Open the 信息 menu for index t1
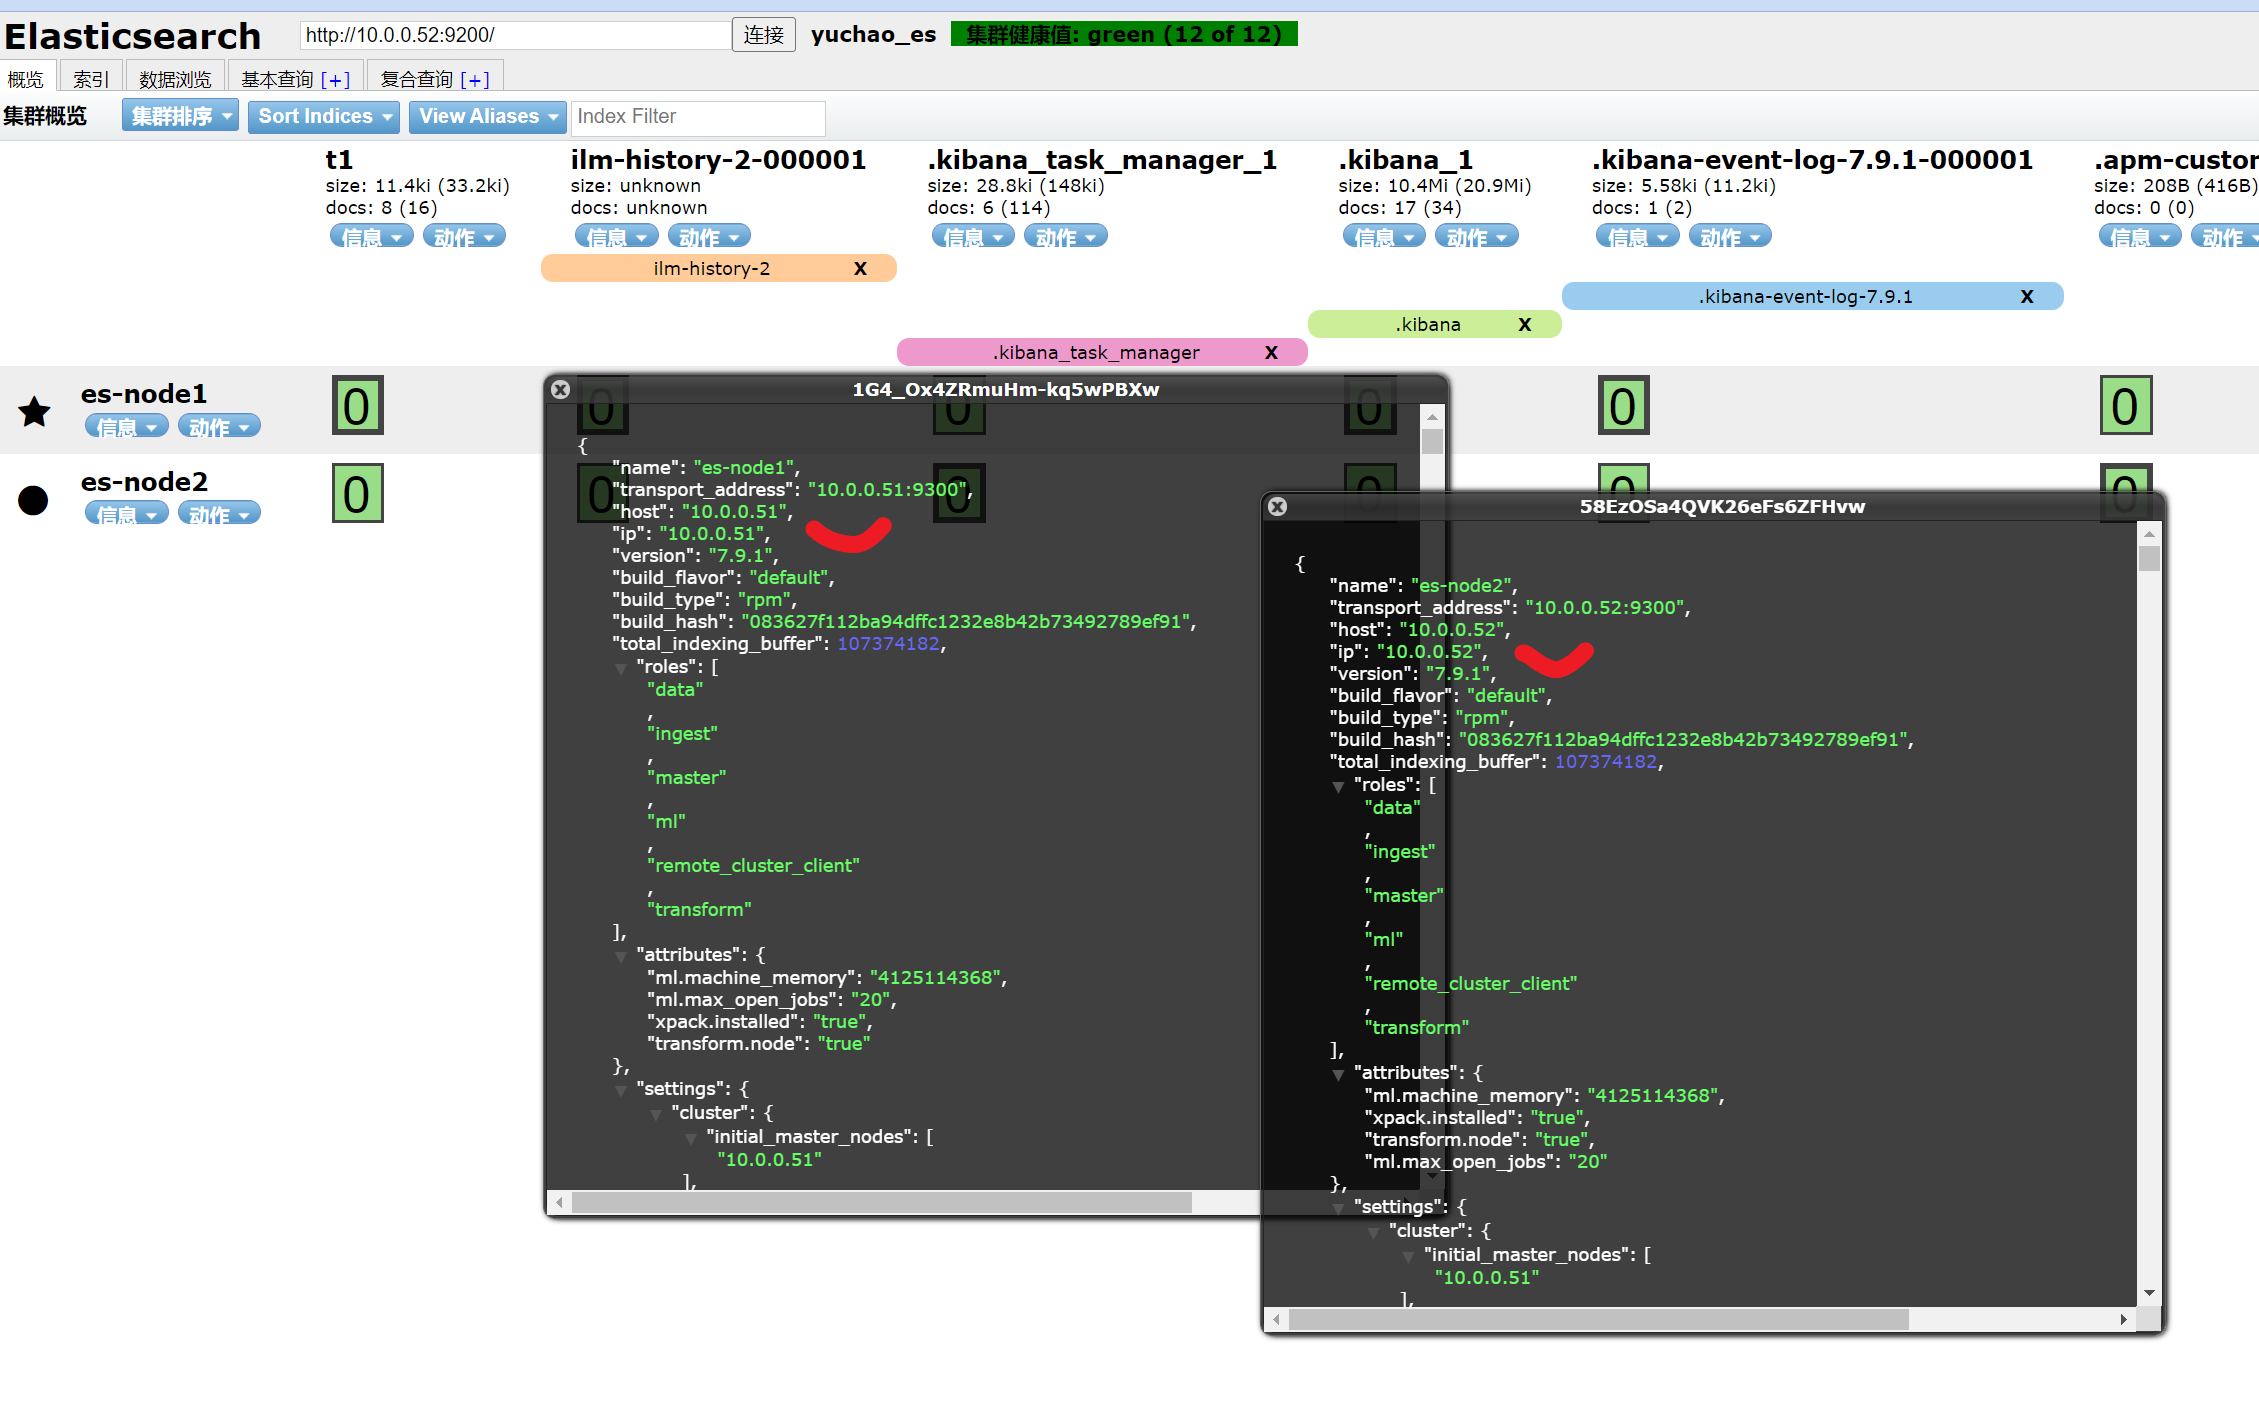This screenshot has width=2259, height=1407. point(371,237)
